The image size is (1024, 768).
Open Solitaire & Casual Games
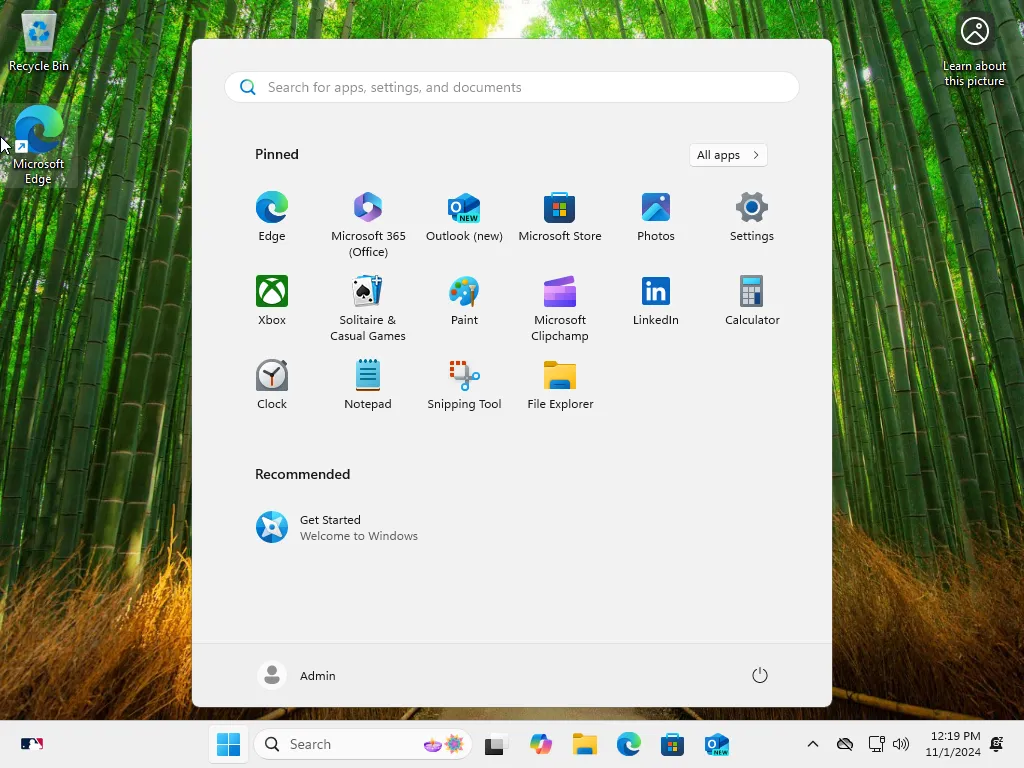click(368, 308)
